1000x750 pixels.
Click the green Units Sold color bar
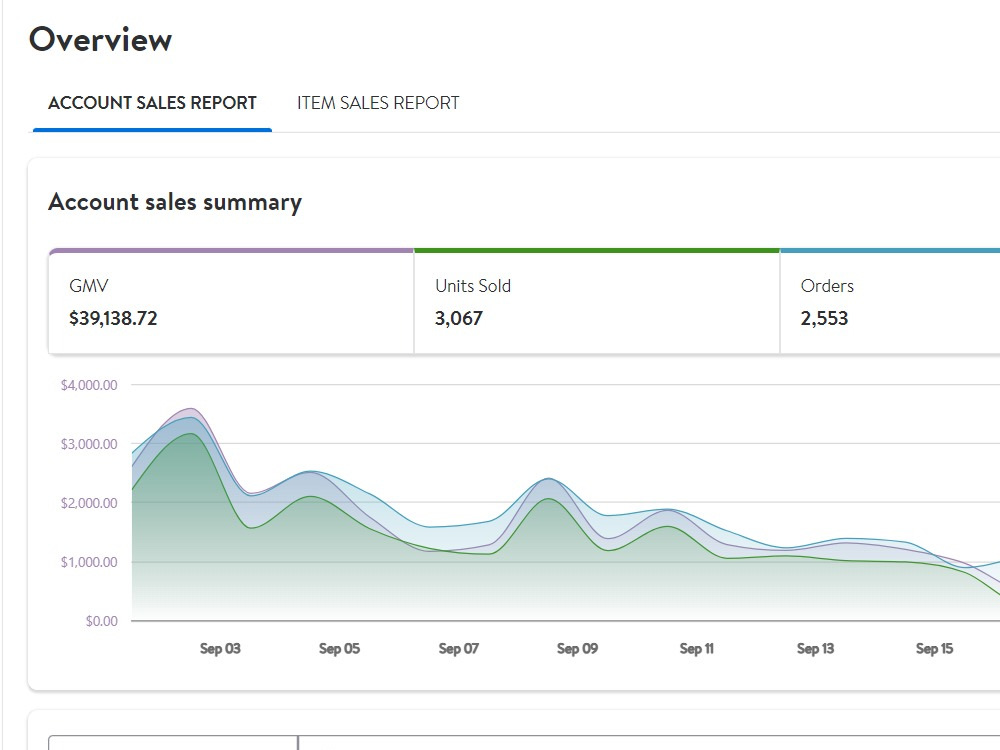597,251
